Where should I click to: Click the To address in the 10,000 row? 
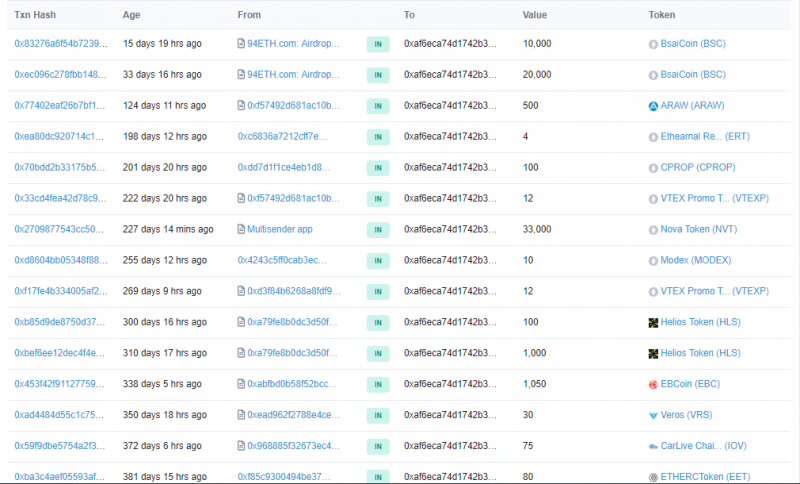[x=450, y=43]
